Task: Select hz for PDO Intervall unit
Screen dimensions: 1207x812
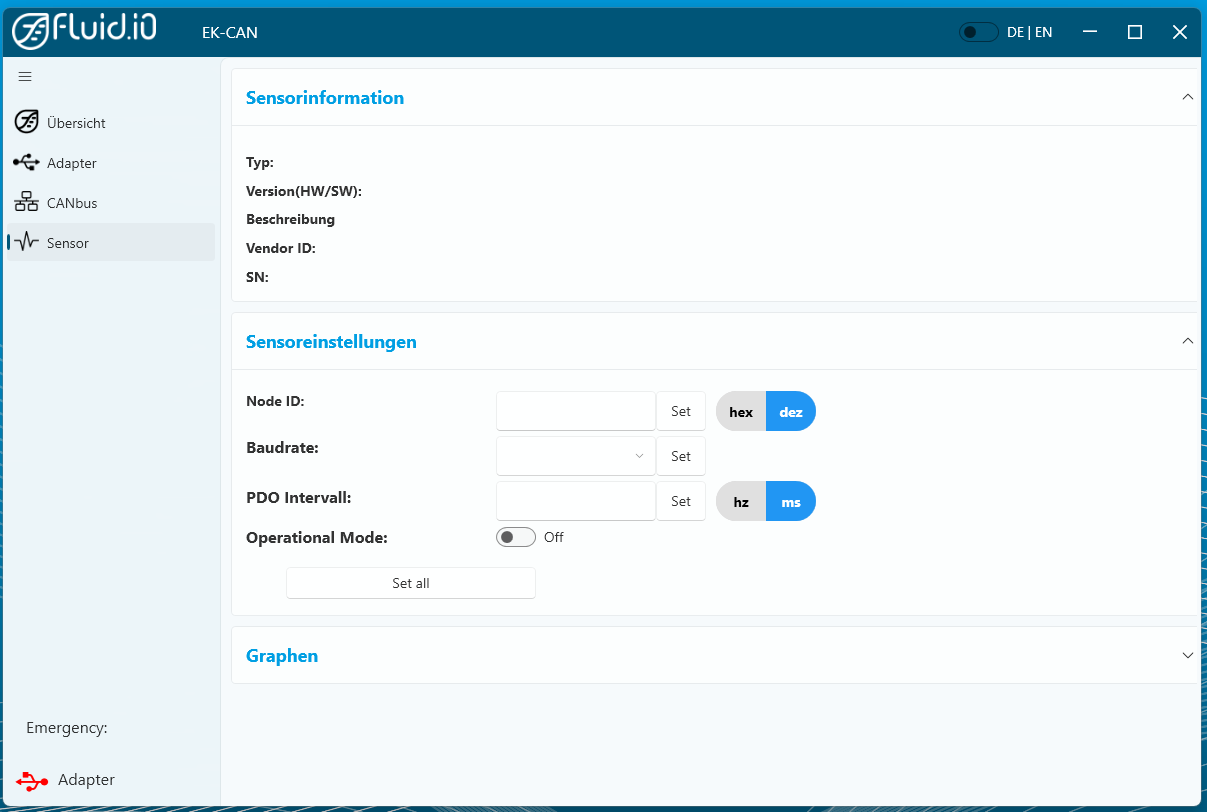Action: [x=741, y=502]
